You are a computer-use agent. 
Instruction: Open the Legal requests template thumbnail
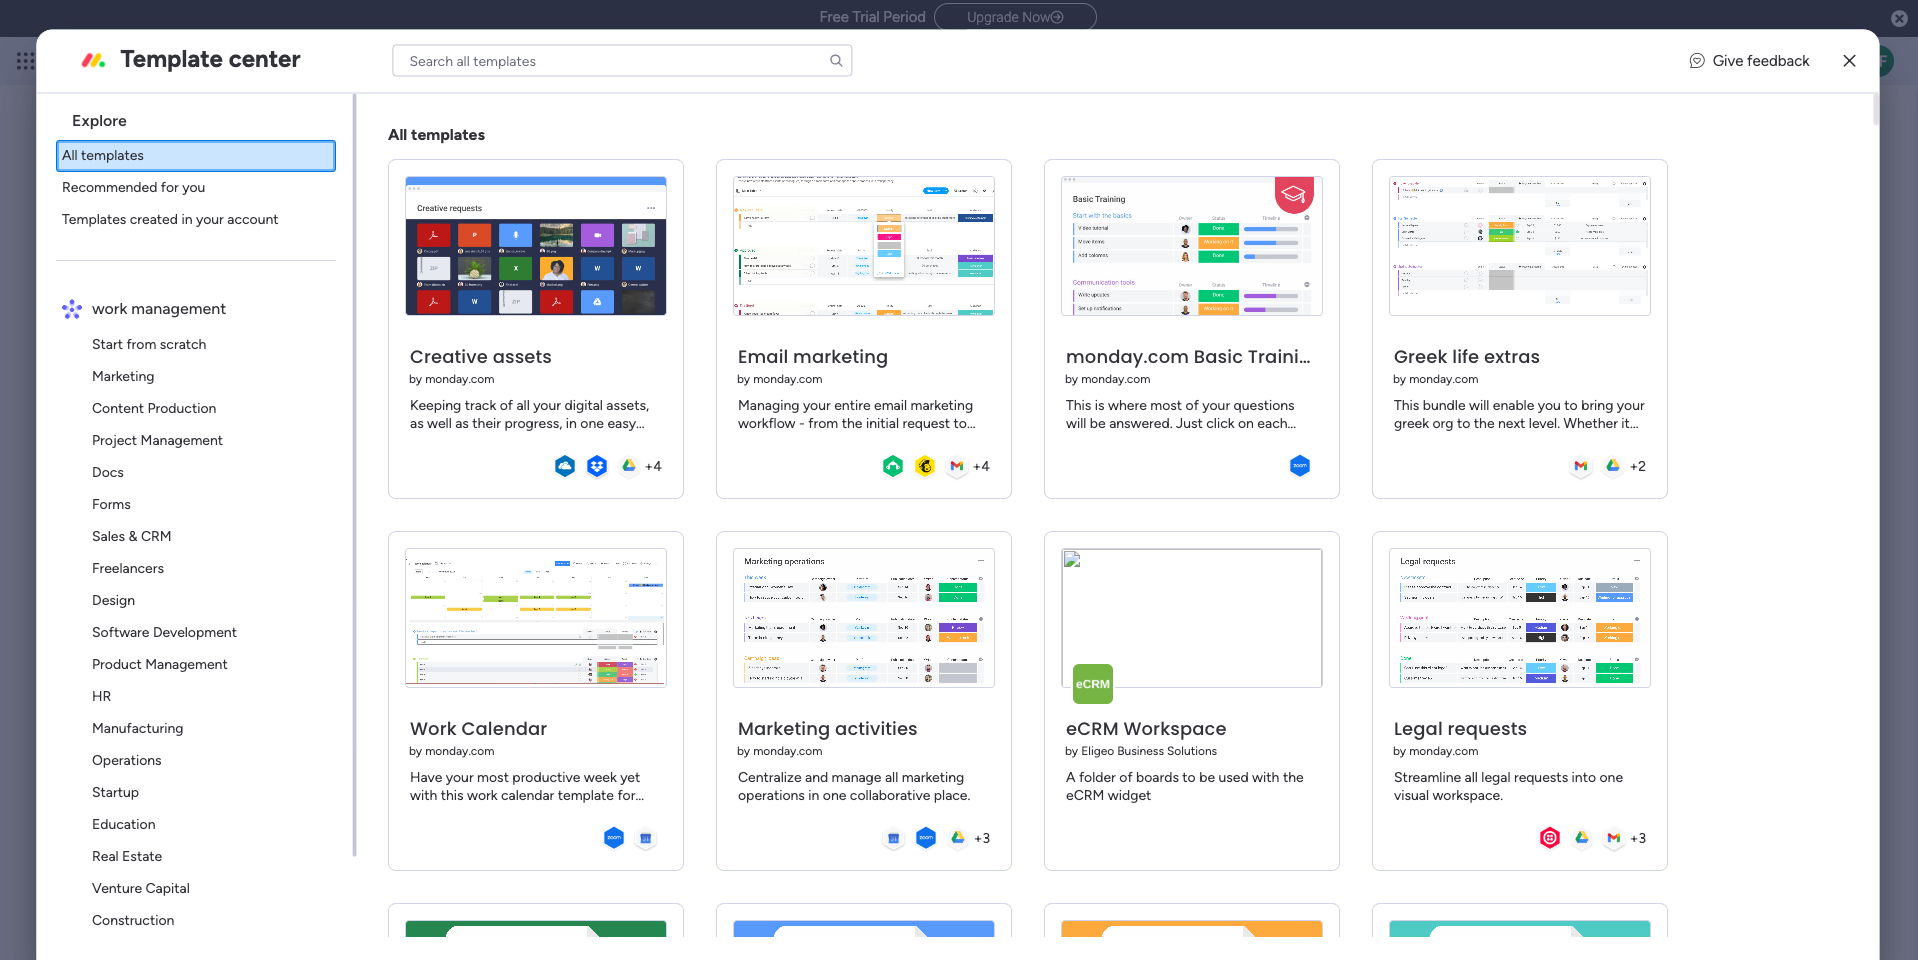tap(1519, 618)
